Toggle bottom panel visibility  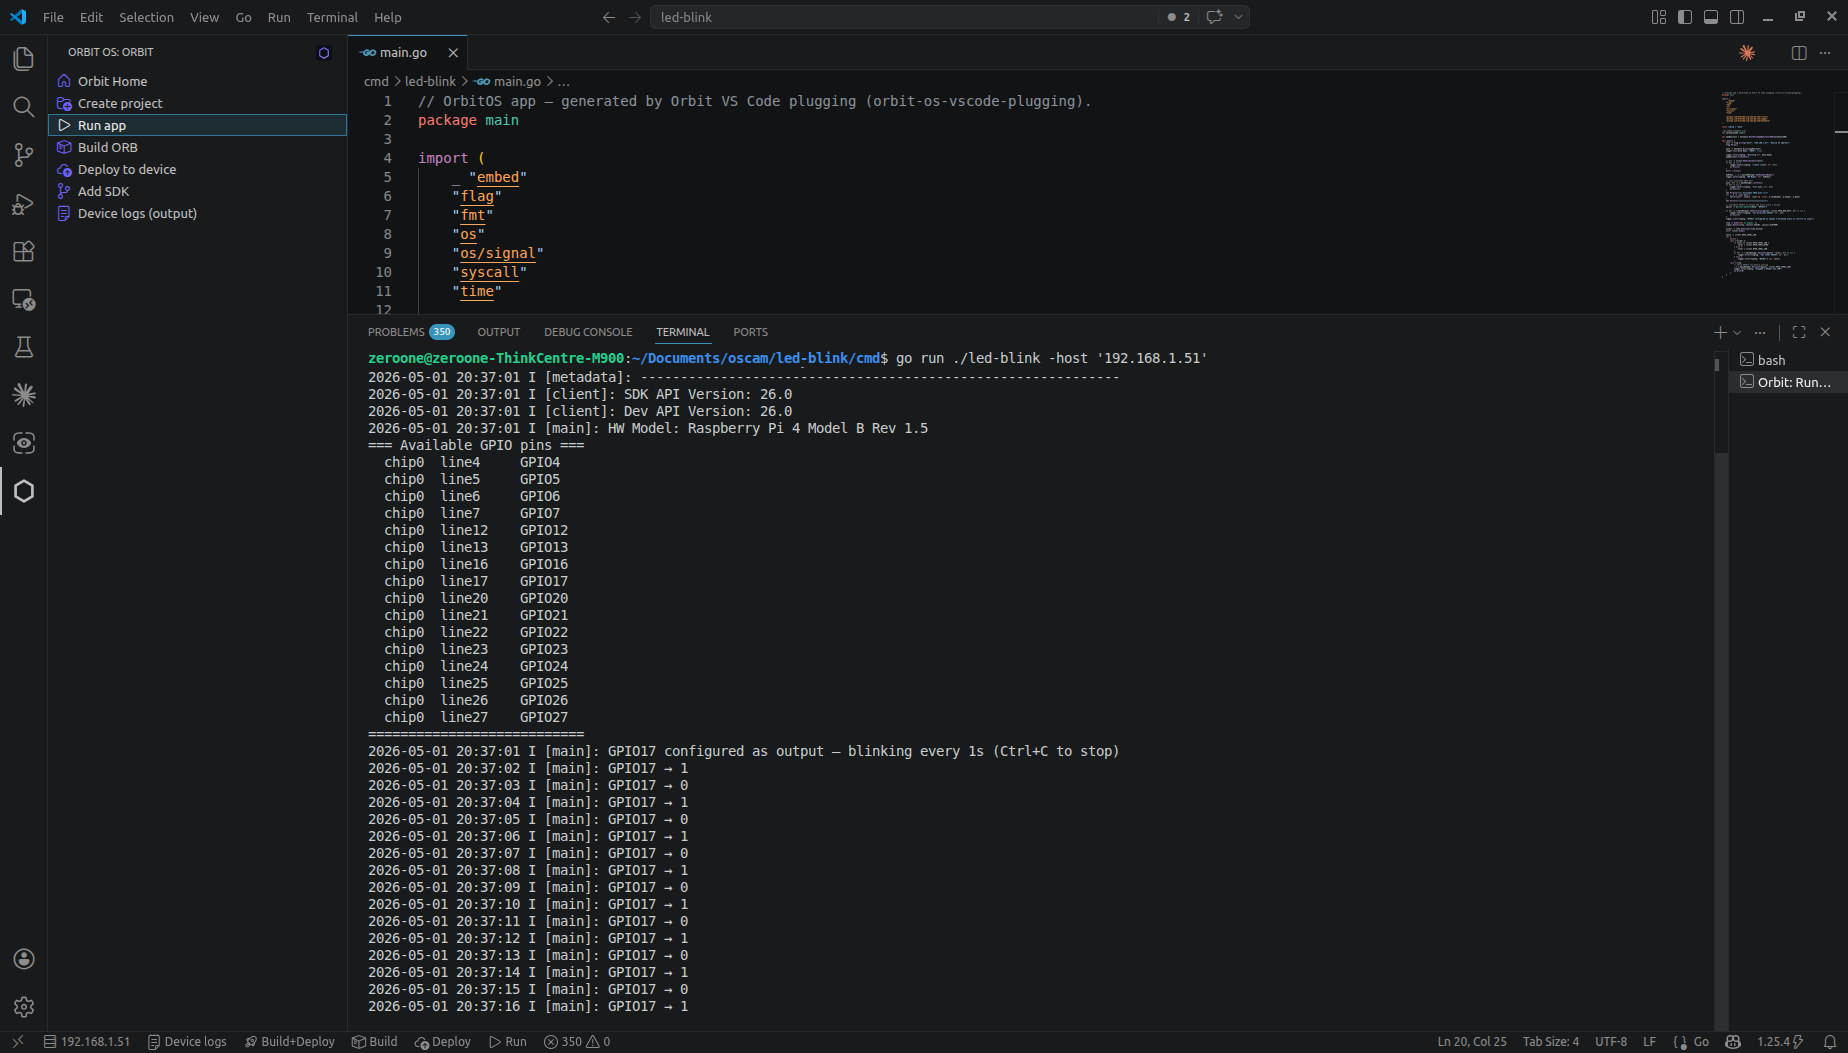pyautogui.click(x=1711, y=17)
